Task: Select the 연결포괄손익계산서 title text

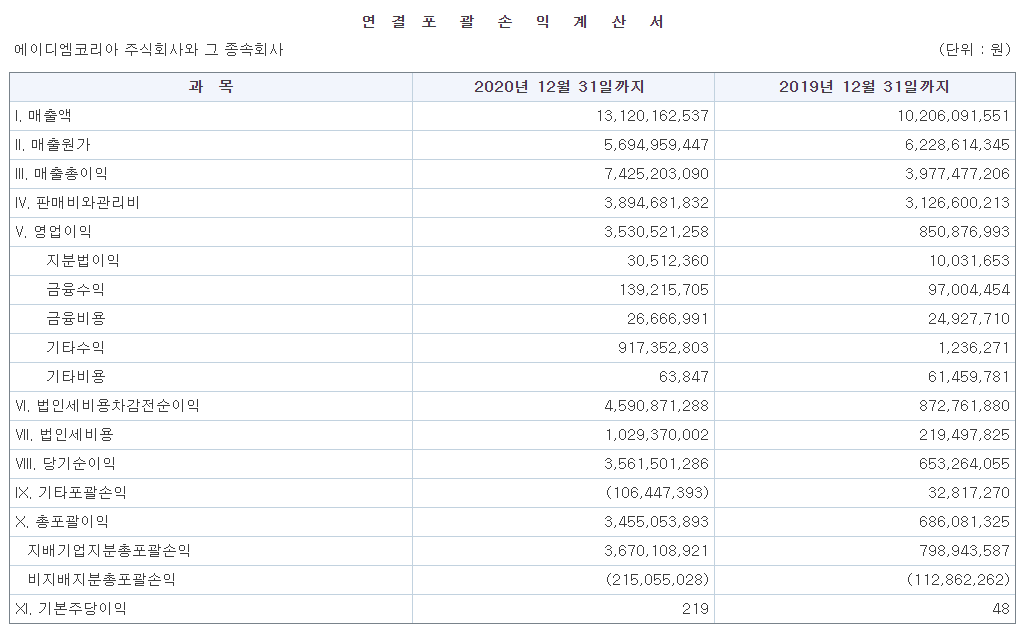Action: coord(513,22)
